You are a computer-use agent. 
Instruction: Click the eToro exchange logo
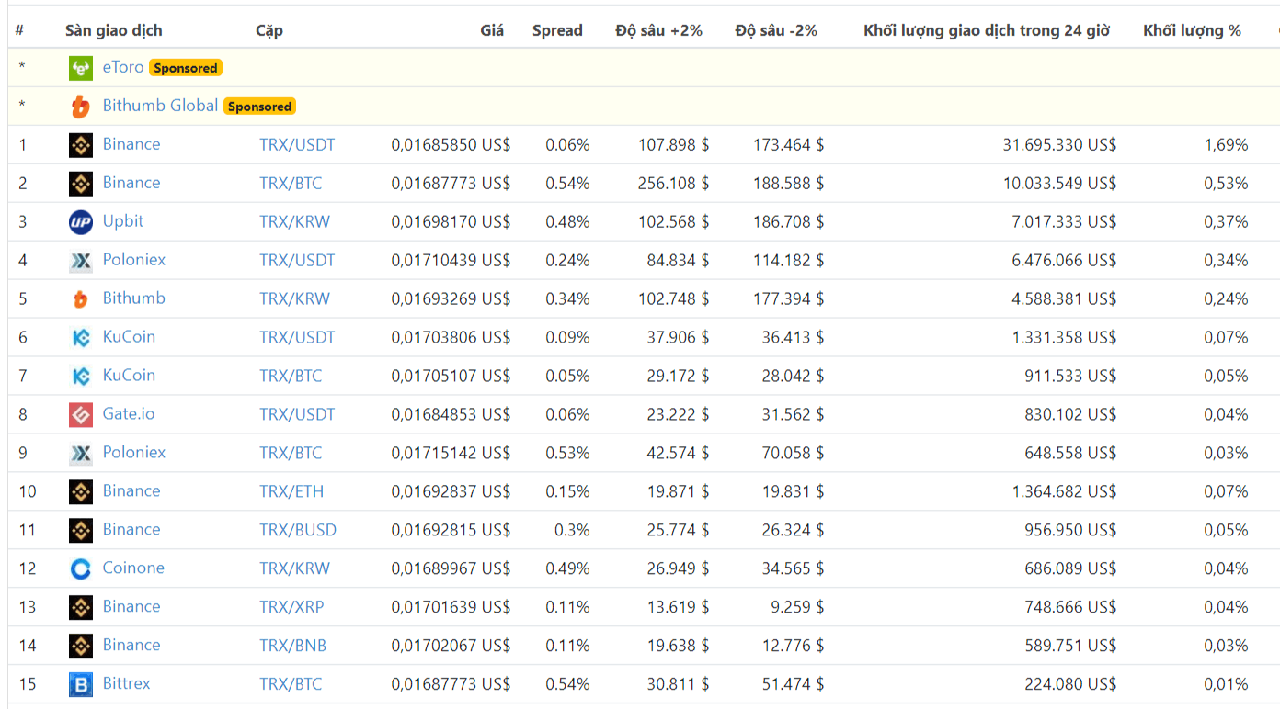coord(81,67)
